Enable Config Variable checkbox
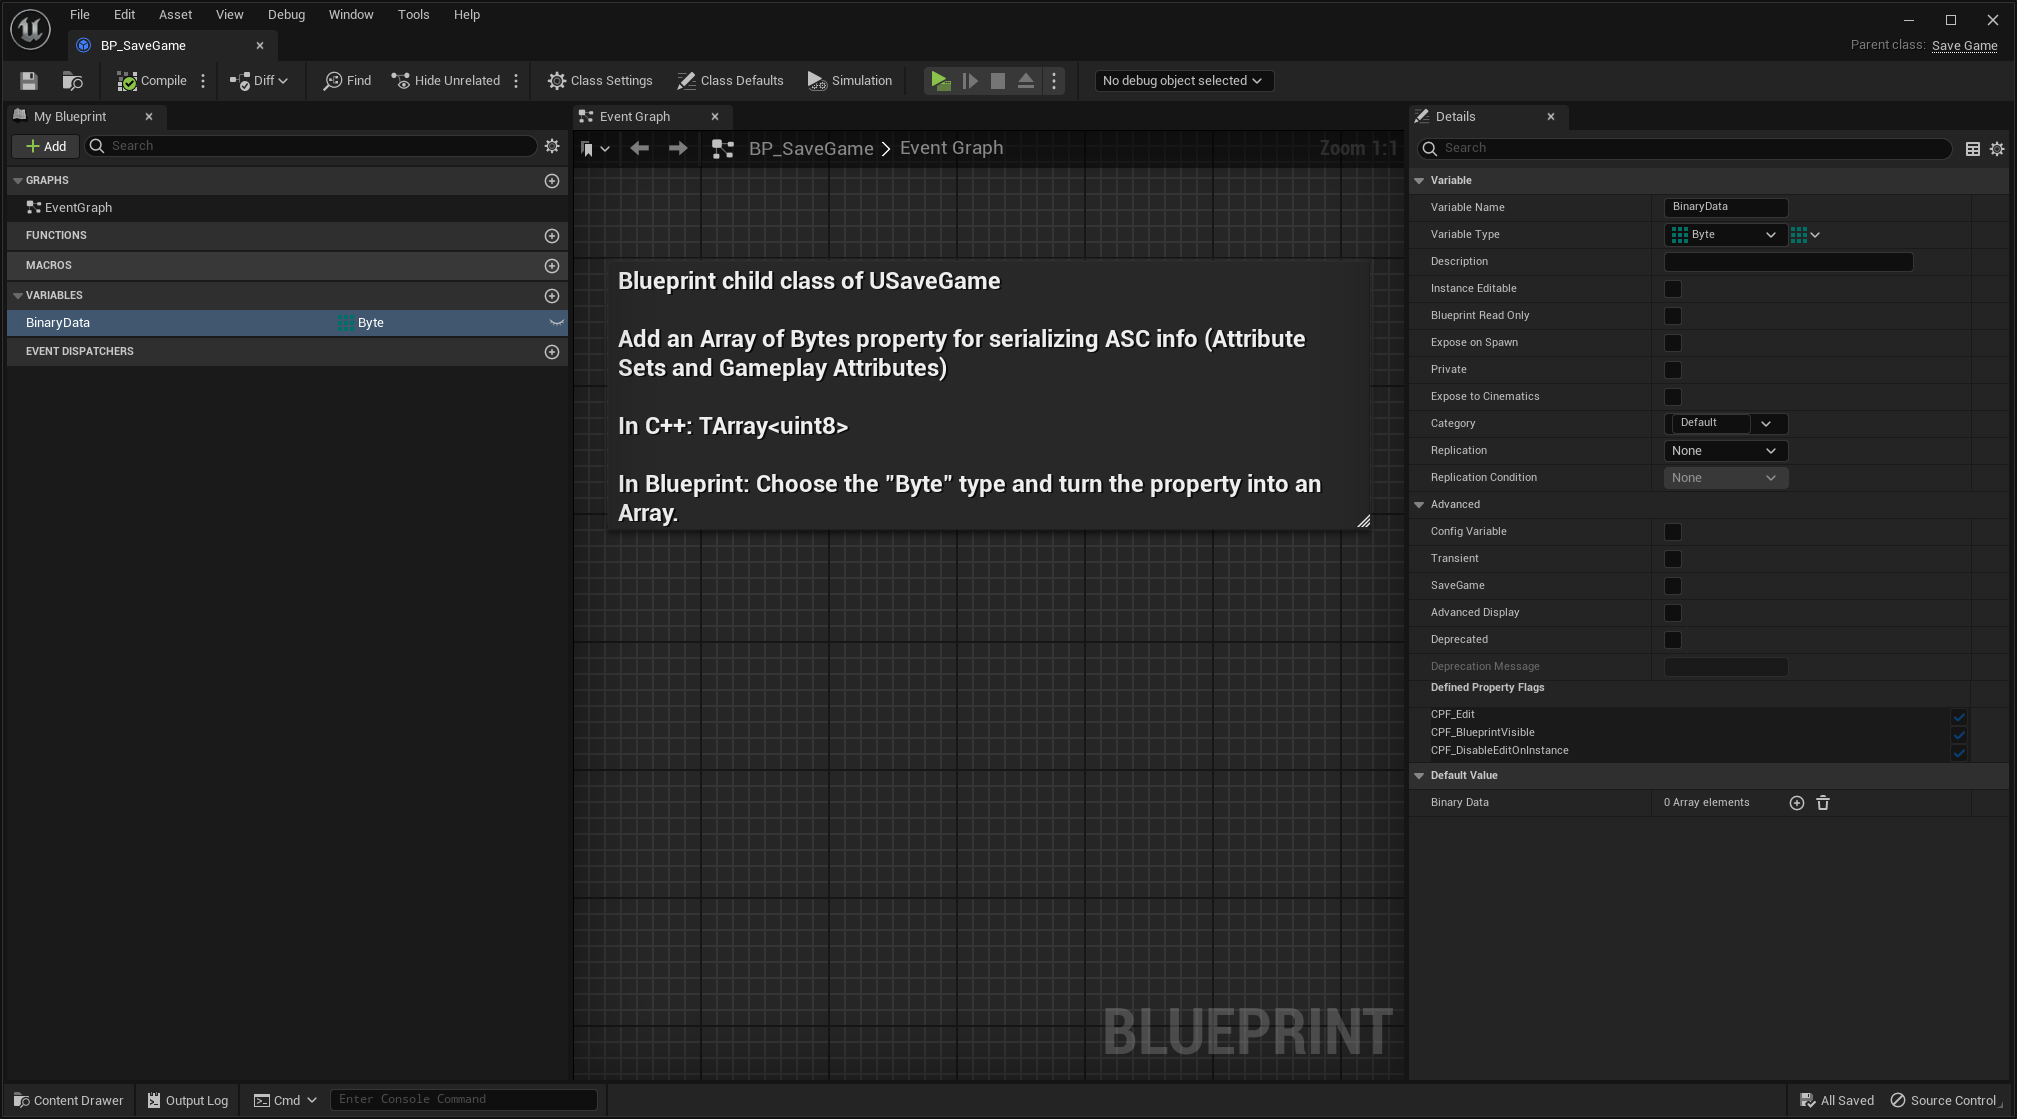Screen dimensions: 2017x1119 (x=1673, y=532)
